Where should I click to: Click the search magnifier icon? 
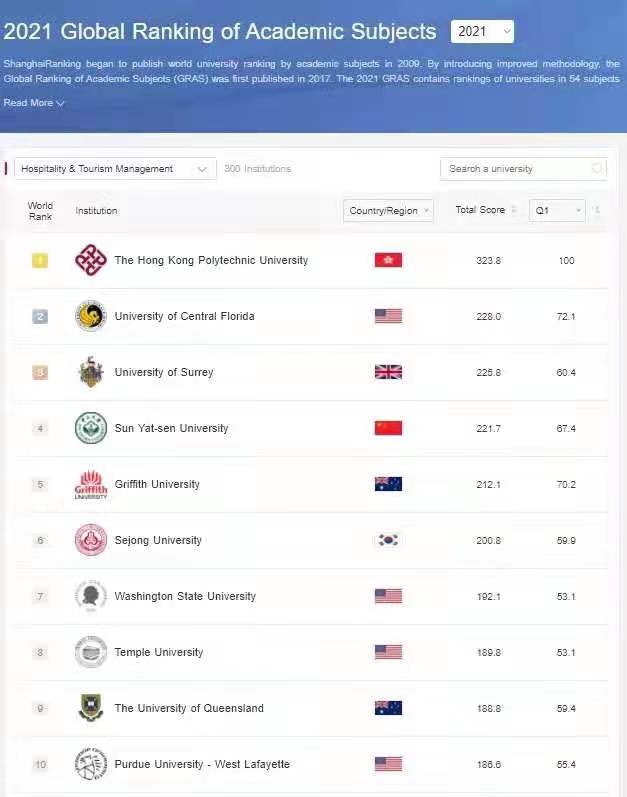[x=597, y=169]
